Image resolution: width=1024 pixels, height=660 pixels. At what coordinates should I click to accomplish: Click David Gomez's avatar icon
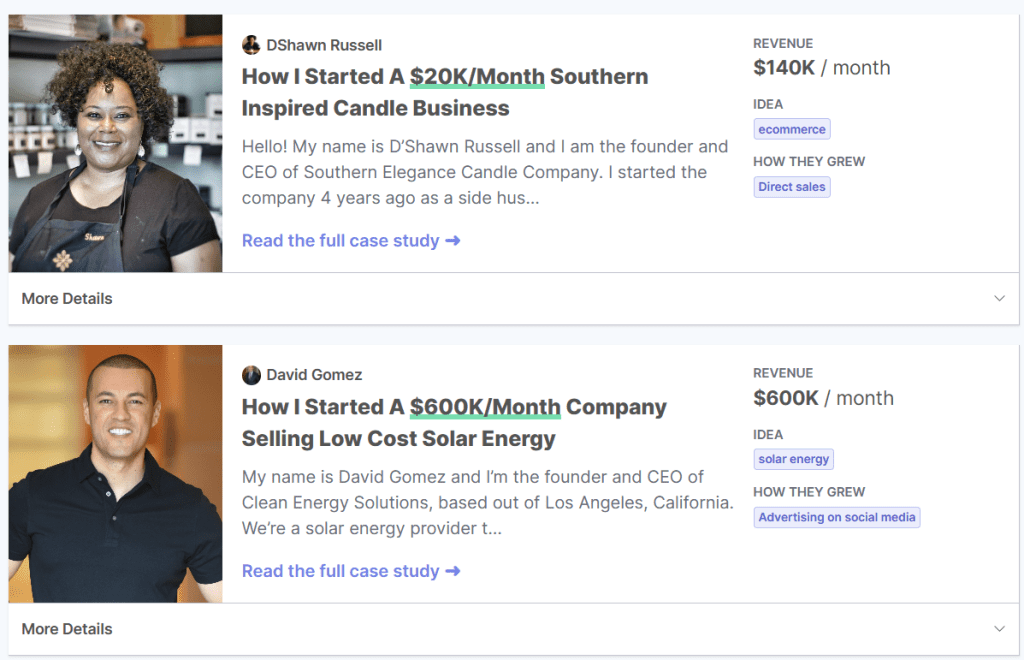click(251, 374)
